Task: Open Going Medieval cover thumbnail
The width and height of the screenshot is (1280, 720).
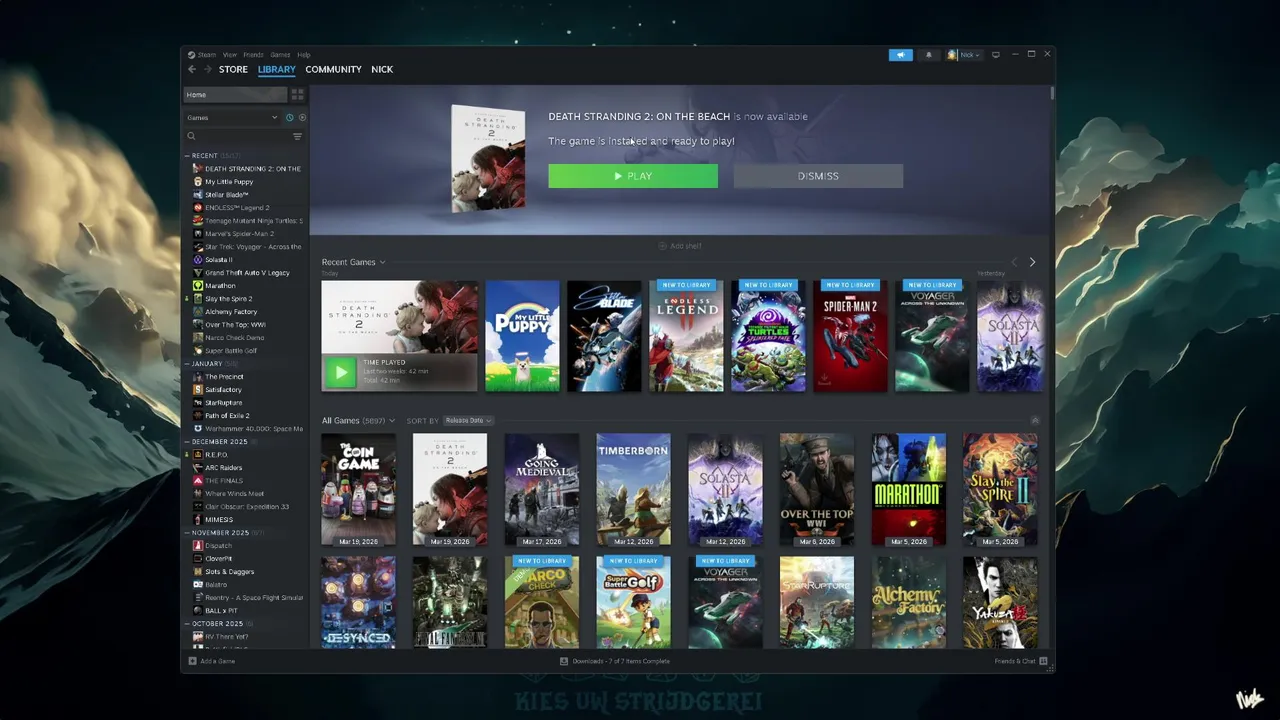Action: tap(541, 490)
